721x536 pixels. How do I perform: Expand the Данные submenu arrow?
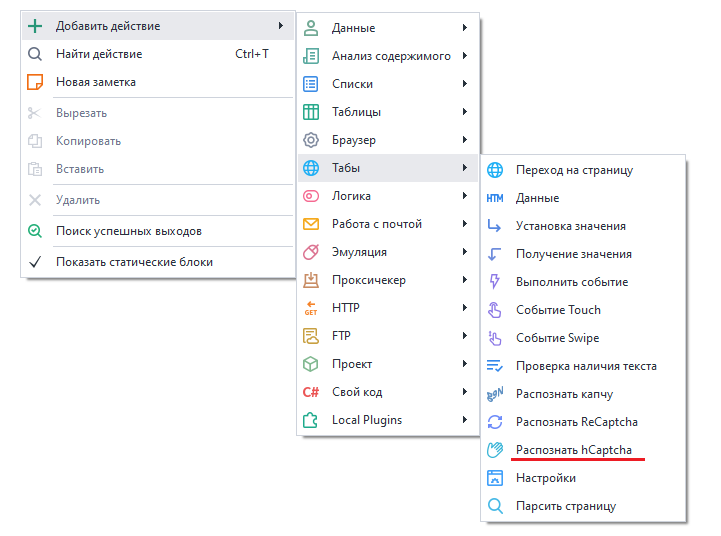click(465, 28)
